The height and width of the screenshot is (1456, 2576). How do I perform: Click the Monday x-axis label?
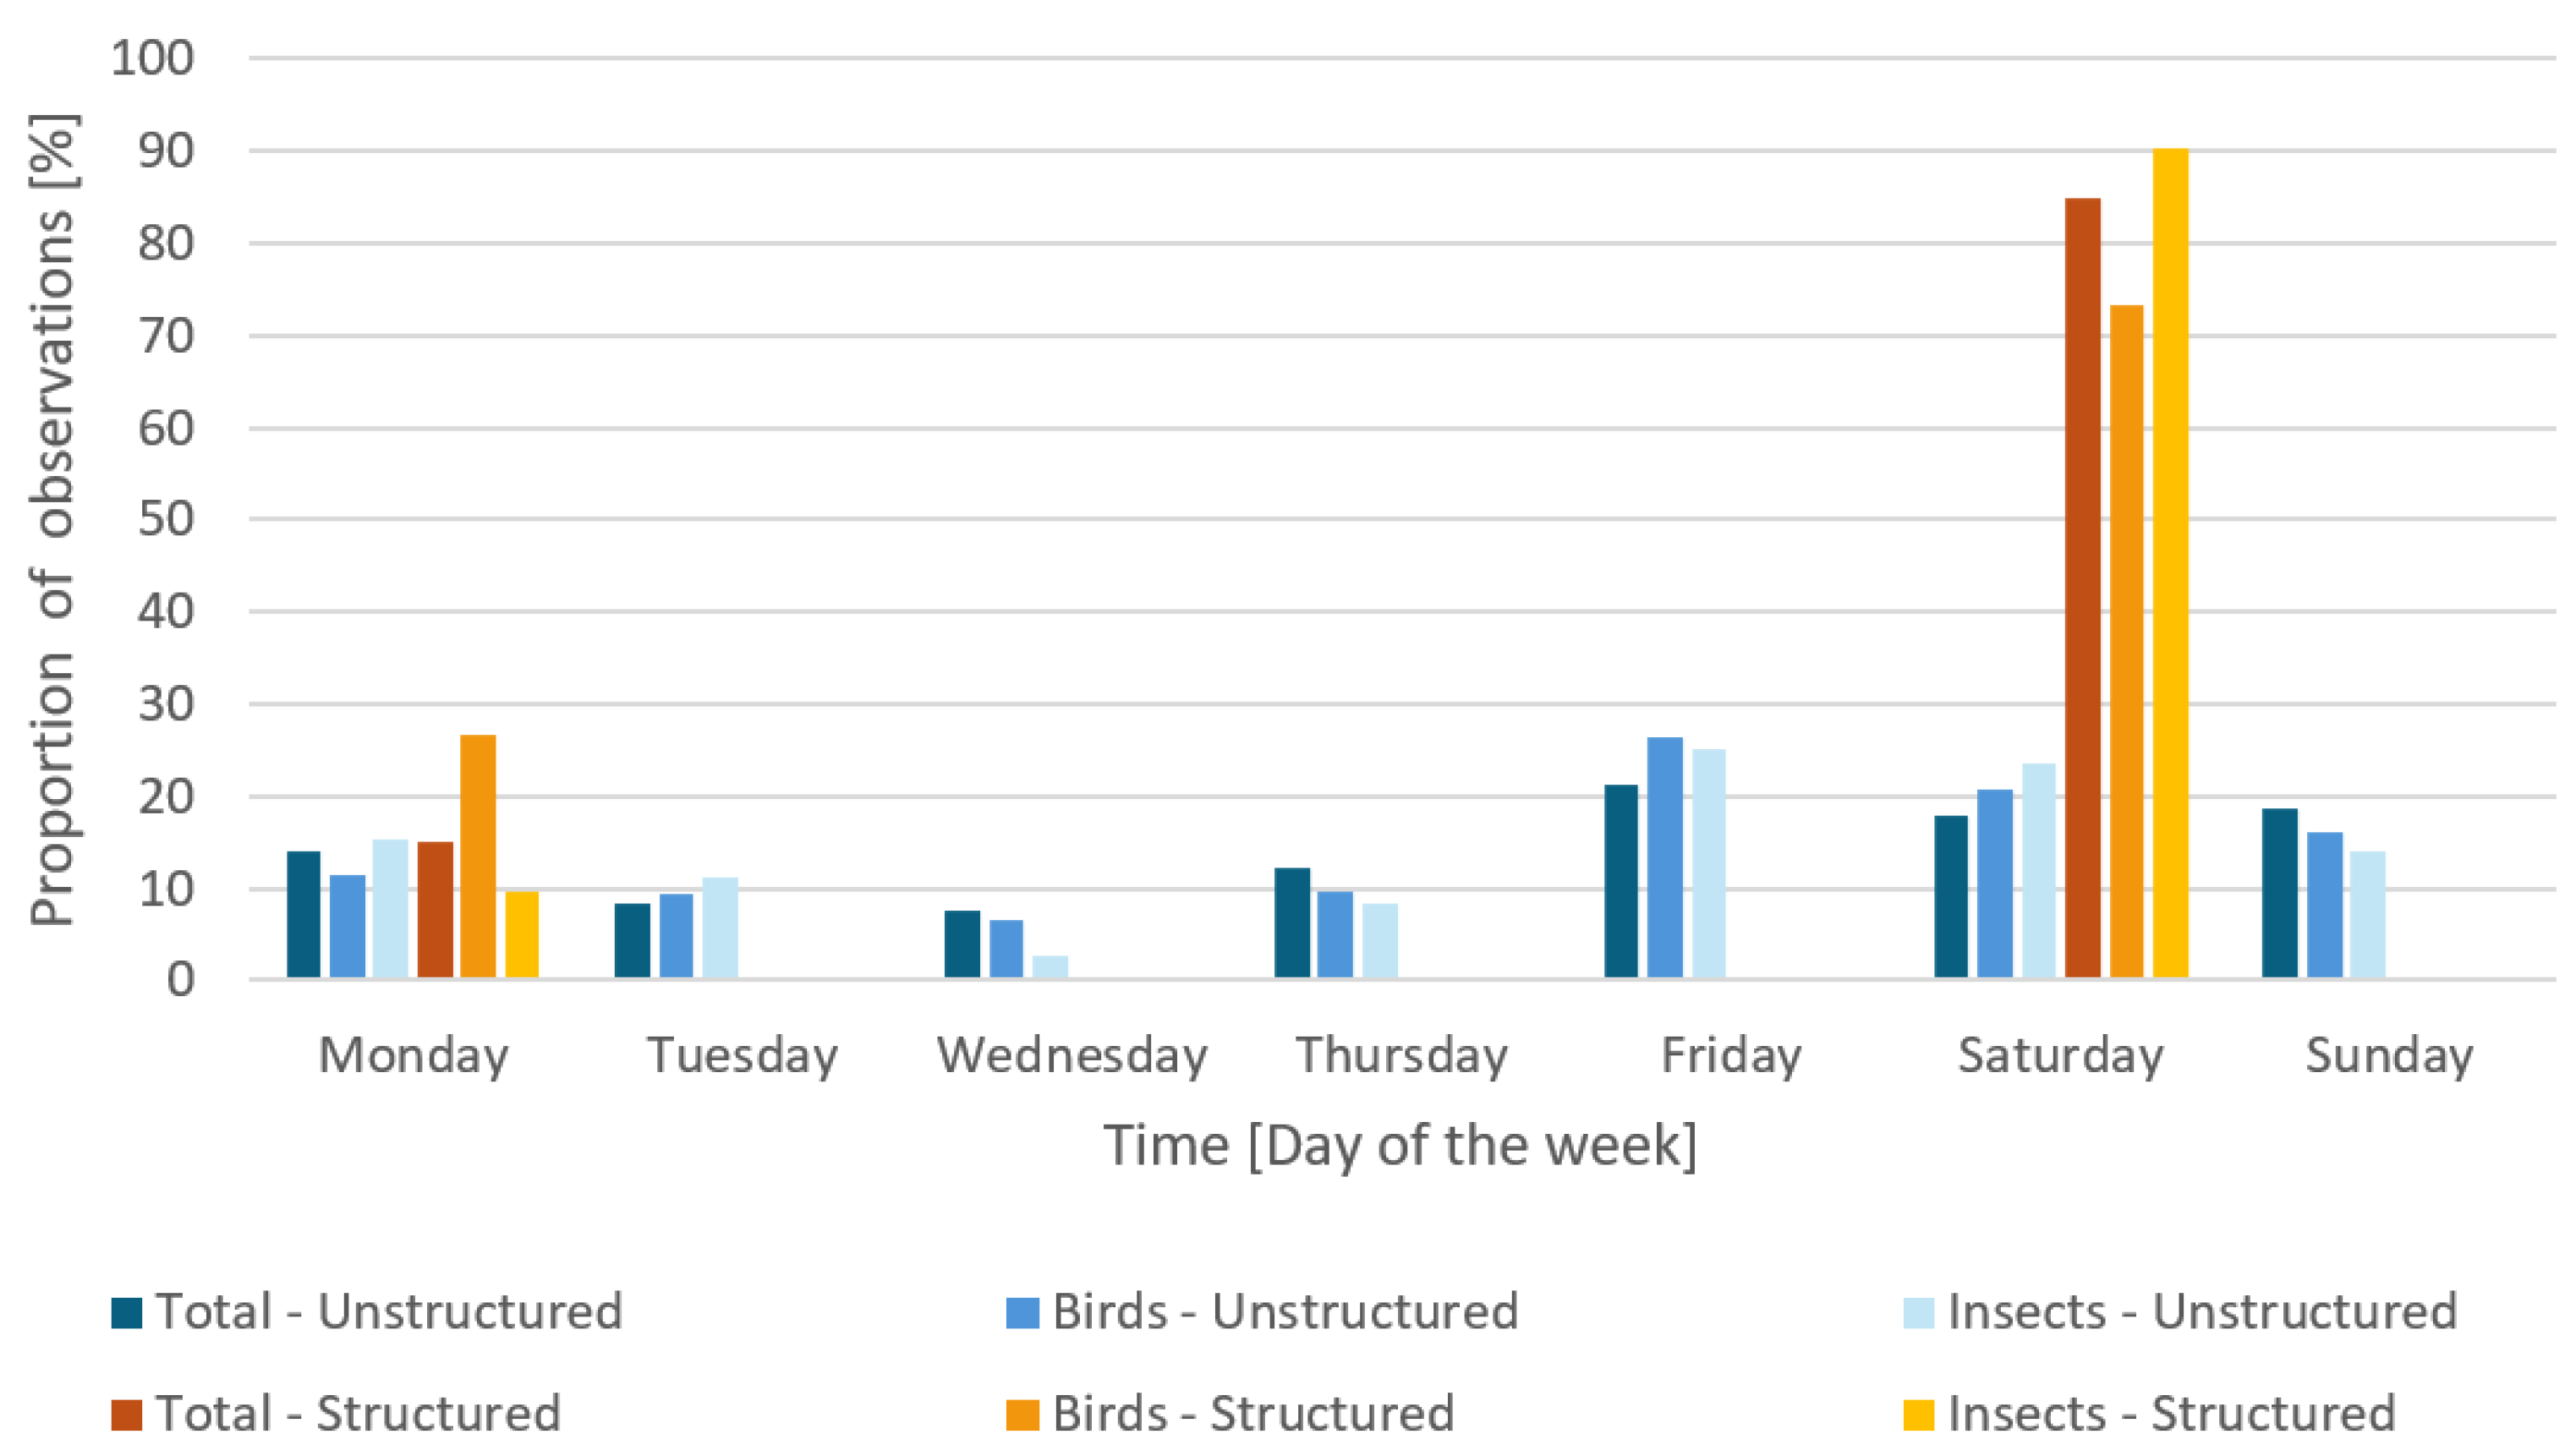click(413, 1056)
